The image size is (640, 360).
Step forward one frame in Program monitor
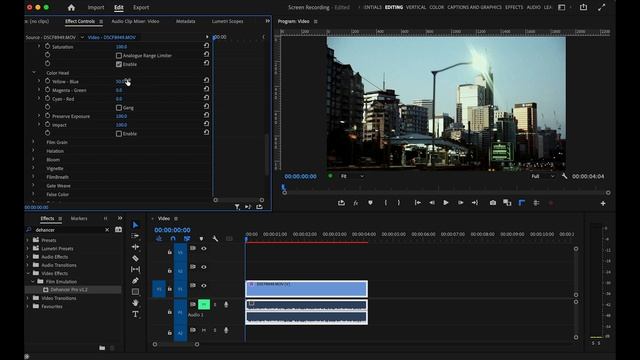(x=460, y=202)
